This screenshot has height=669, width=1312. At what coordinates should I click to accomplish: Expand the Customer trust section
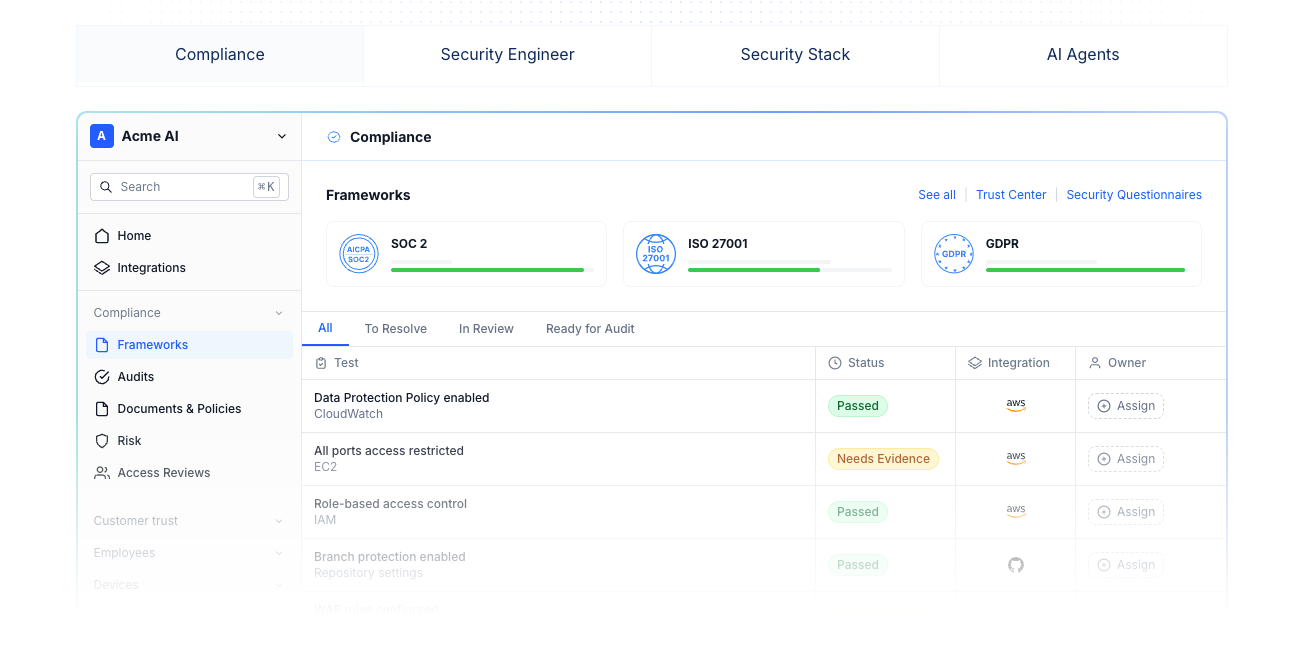click(279, 521)
